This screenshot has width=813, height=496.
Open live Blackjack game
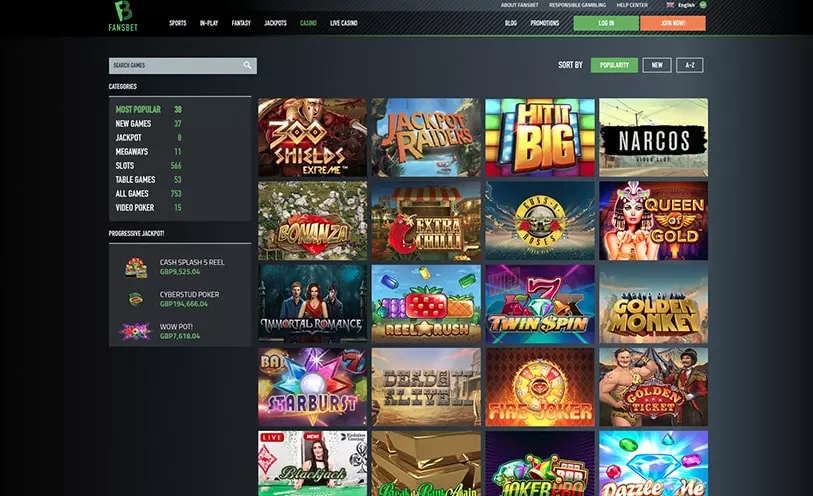pos(312,463)
